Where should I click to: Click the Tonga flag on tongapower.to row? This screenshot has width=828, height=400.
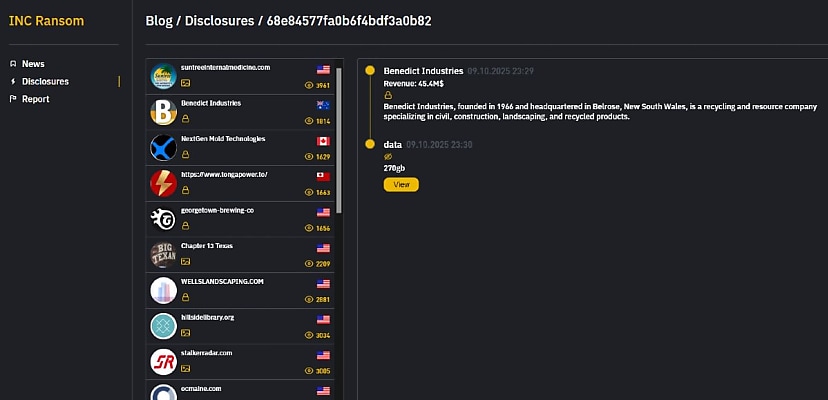pyautogui.click(x=323, y=176)
